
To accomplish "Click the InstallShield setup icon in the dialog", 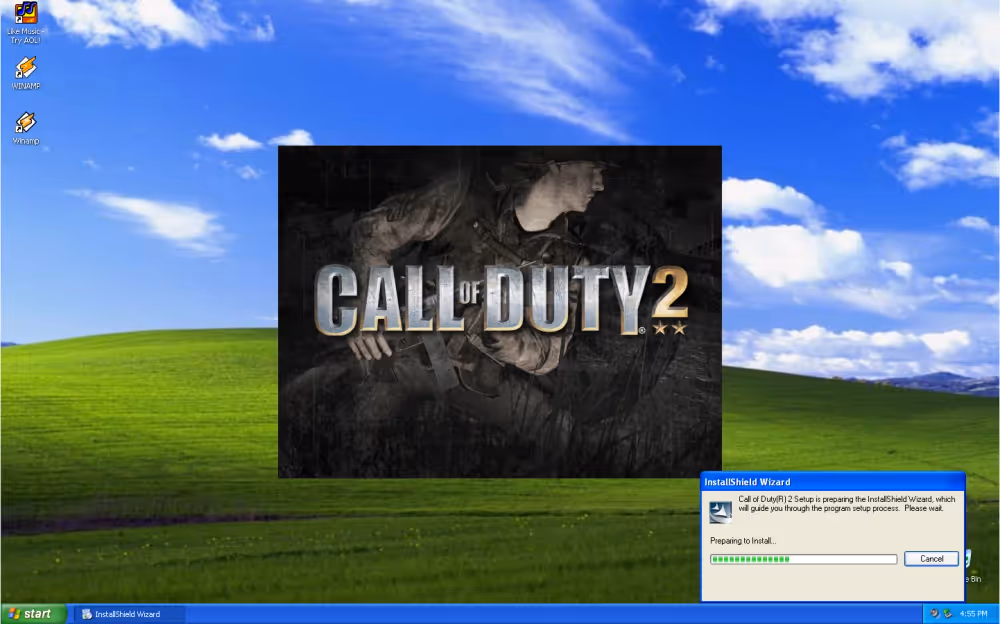I will (721, 511).
